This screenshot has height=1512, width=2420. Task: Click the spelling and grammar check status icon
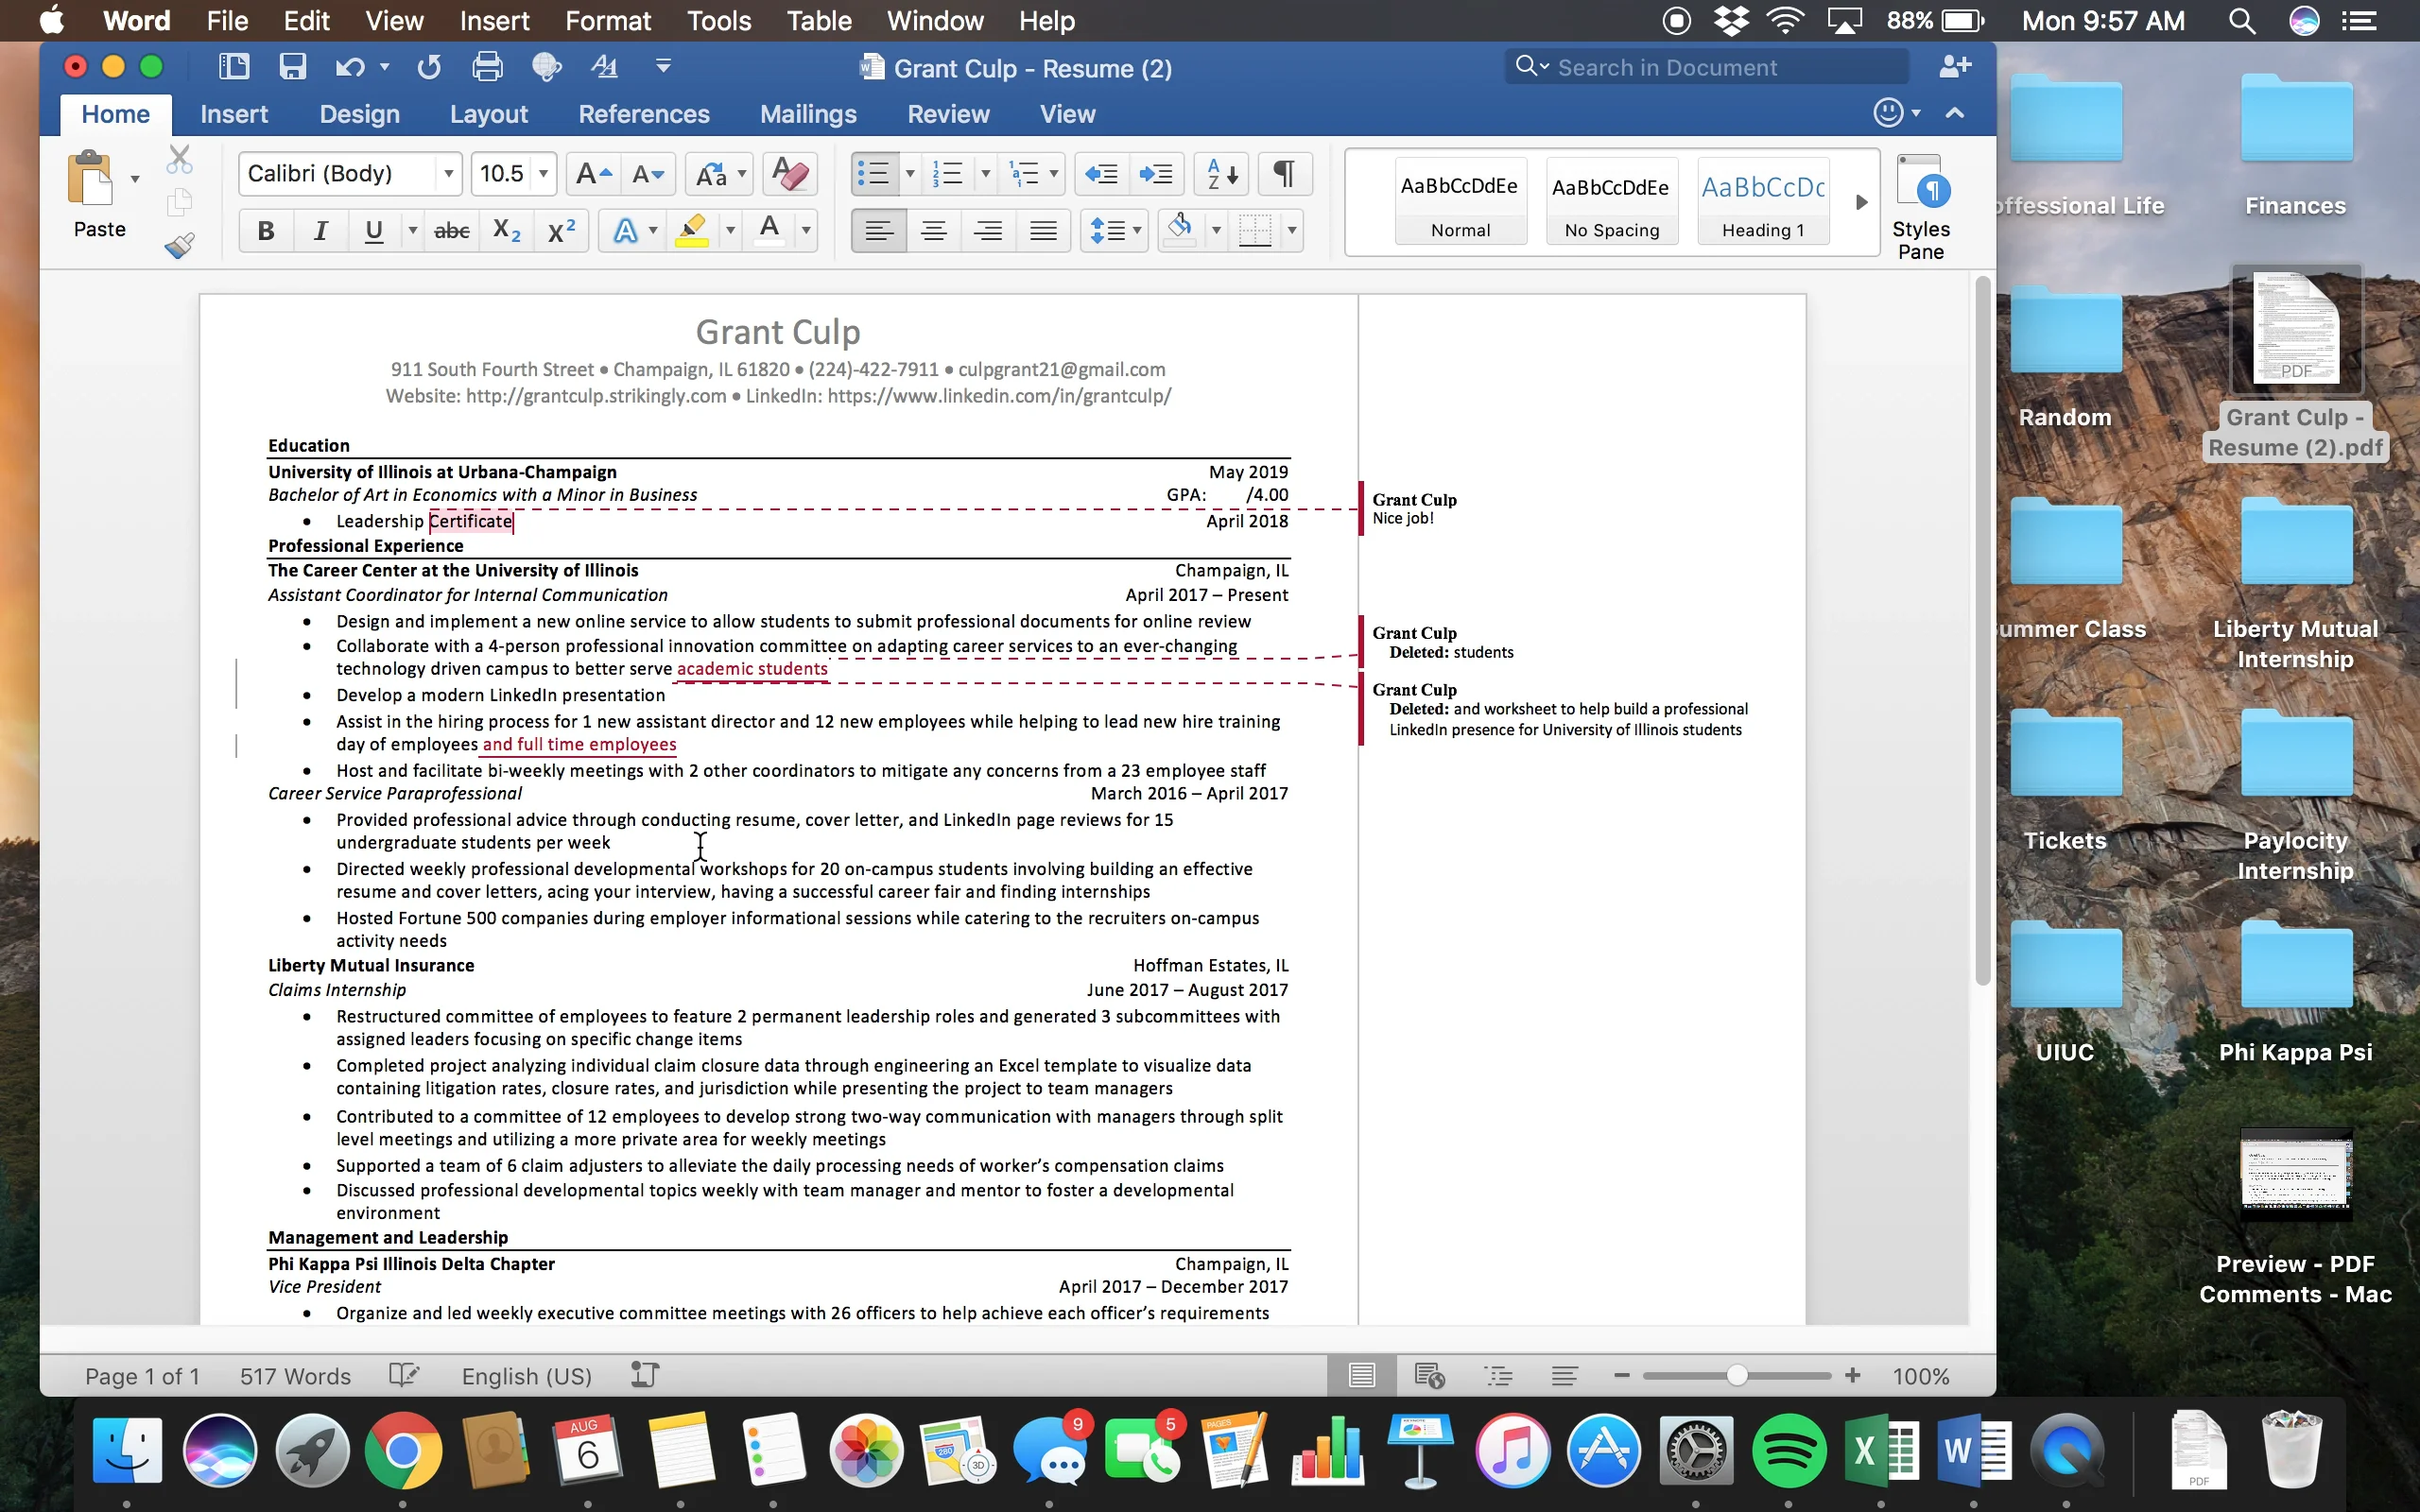(403, 1376)
